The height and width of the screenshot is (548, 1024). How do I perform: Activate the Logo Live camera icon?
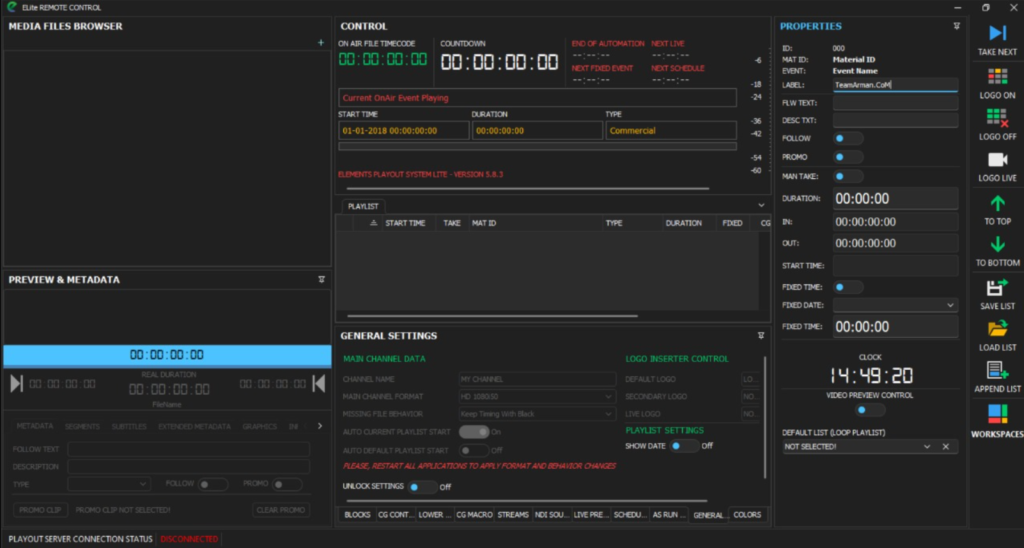pos(997,160)
